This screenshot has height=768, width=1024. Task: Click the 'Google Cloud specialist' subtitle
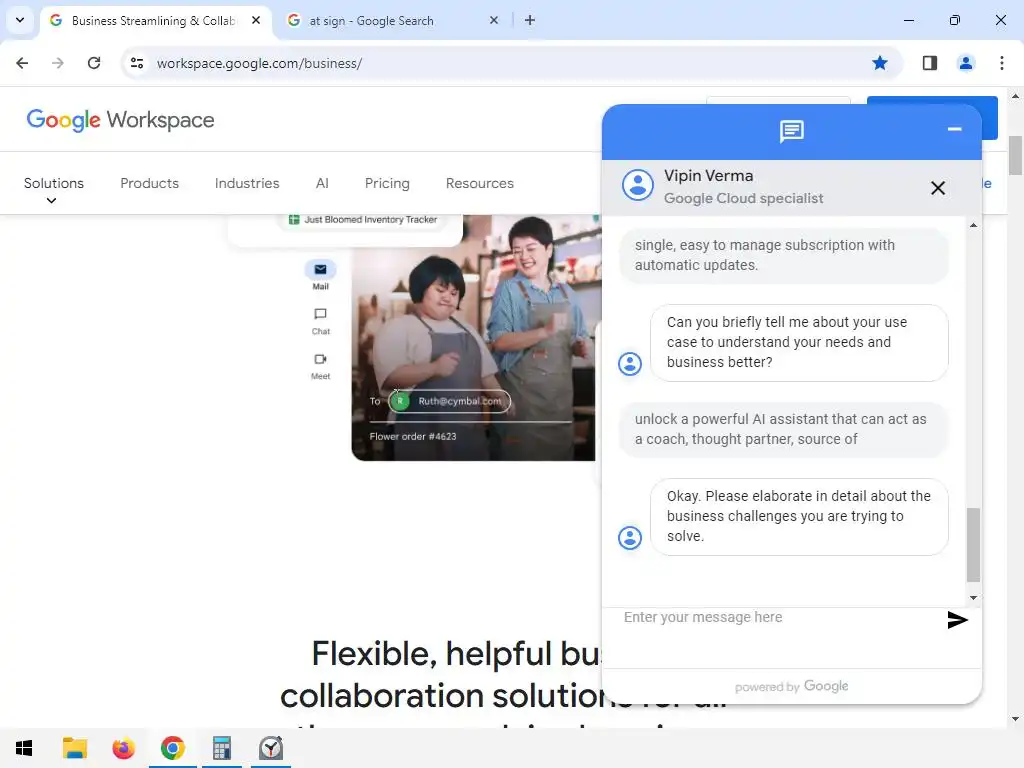[x=743, y=198]
